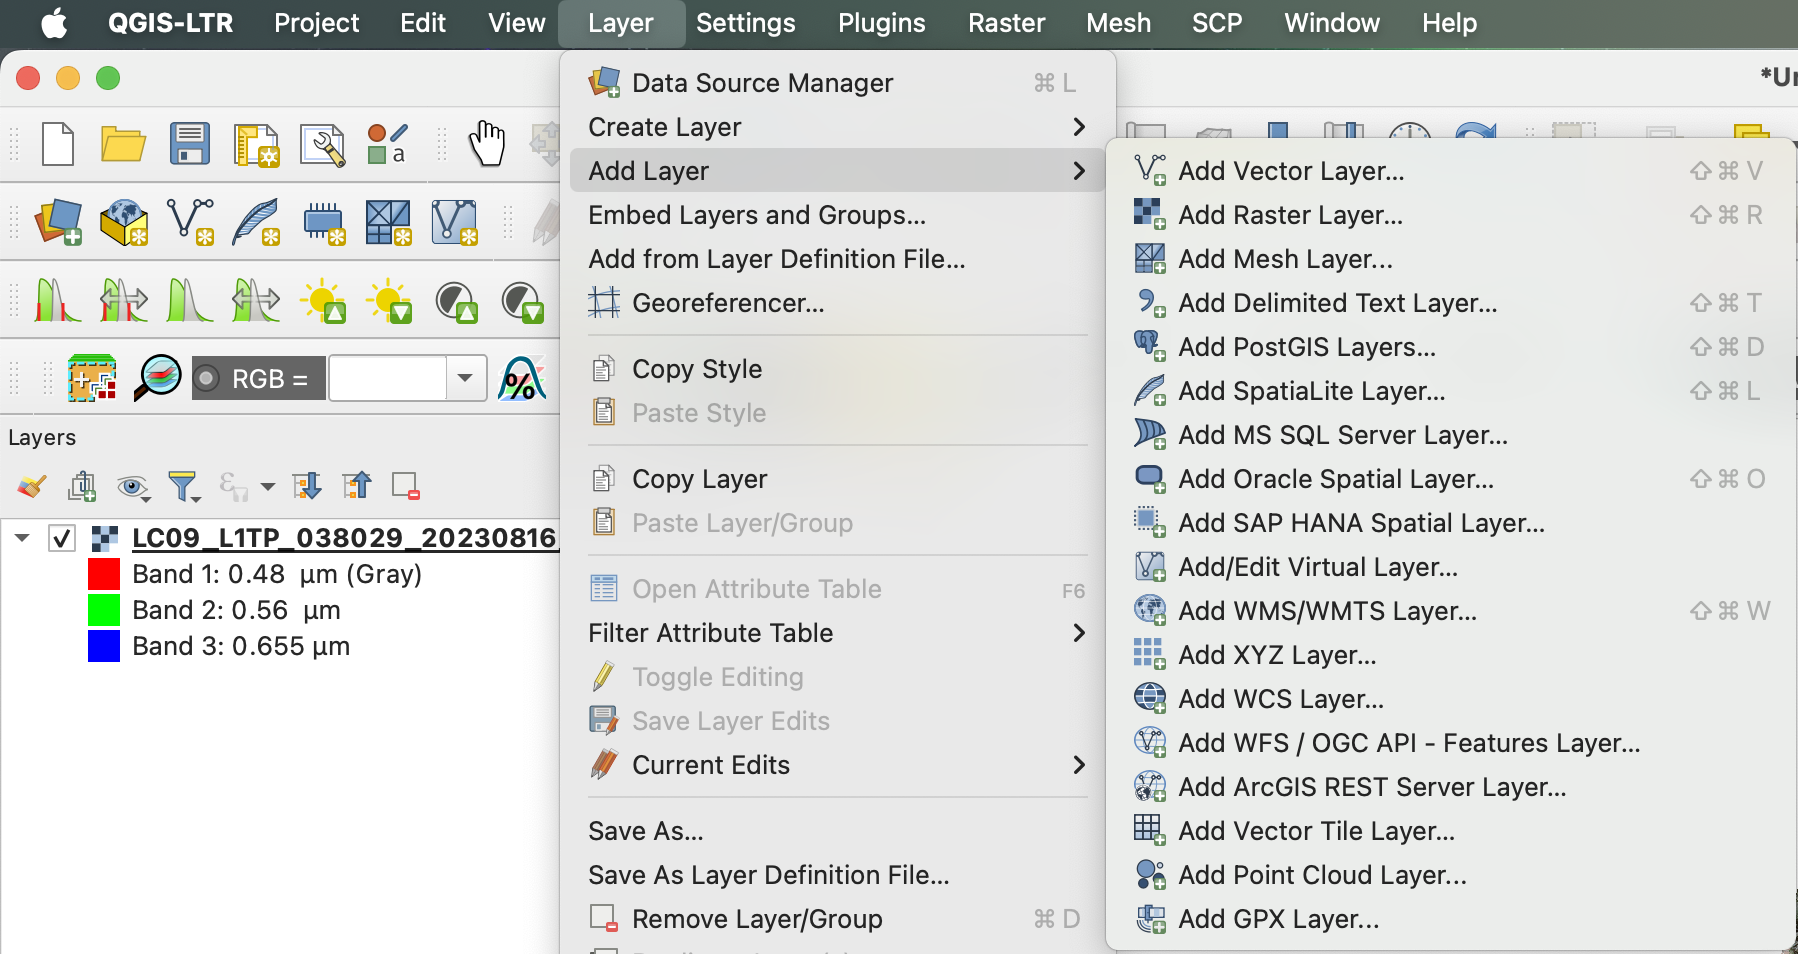Click the green Band 2 color swatch
The image size is (1798, 954).
104,610
